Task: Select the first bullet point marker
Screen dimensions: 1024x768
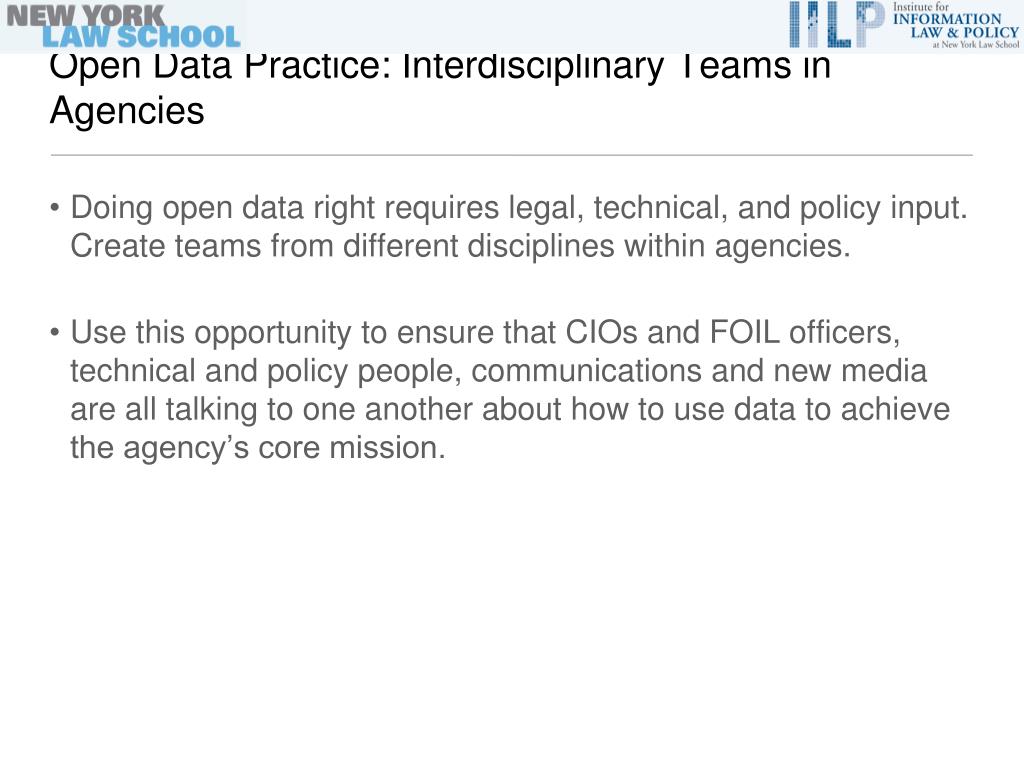Action: [55, 208]
